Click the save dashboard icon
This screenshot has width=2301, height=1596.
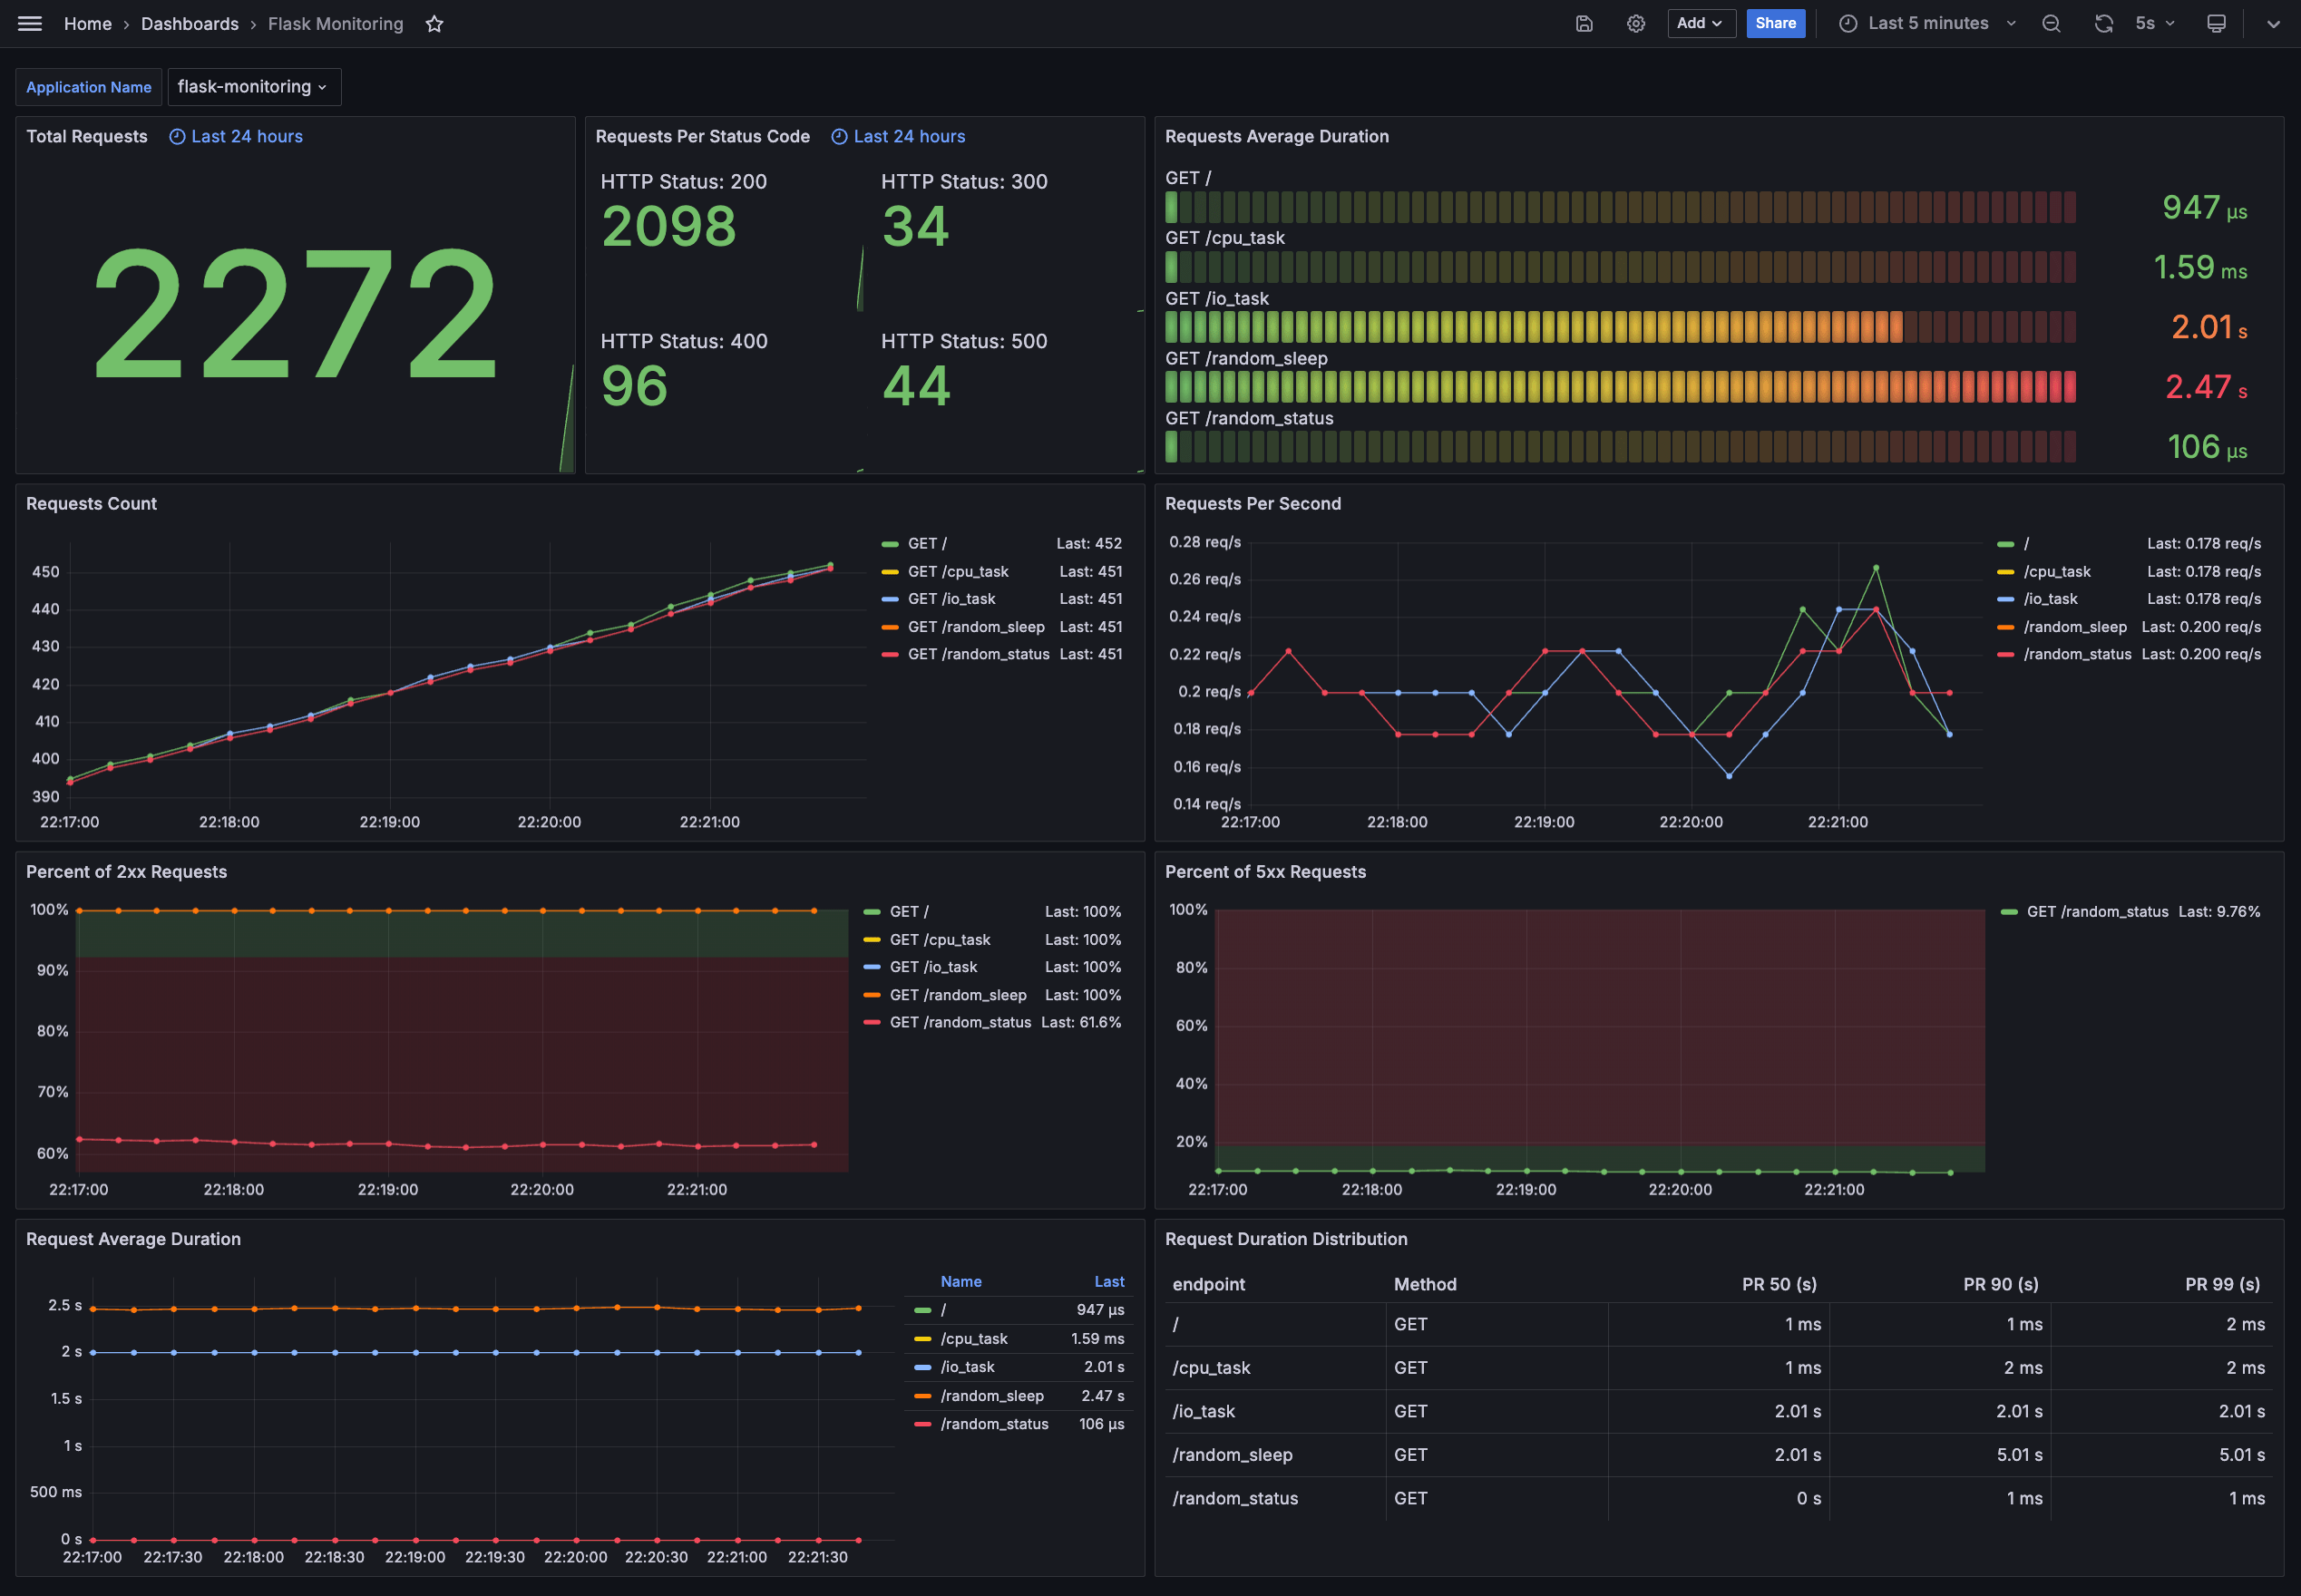click(x=1584, y=24)
